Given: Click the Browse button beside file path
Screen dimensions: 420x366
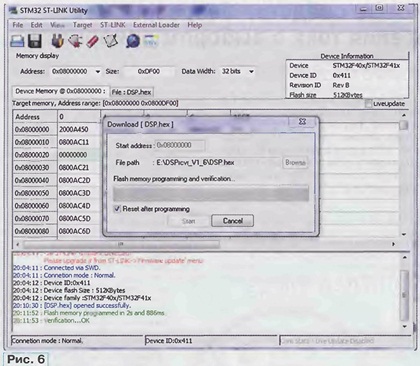Looking at the screenshot, I should (x=295, y=163).
